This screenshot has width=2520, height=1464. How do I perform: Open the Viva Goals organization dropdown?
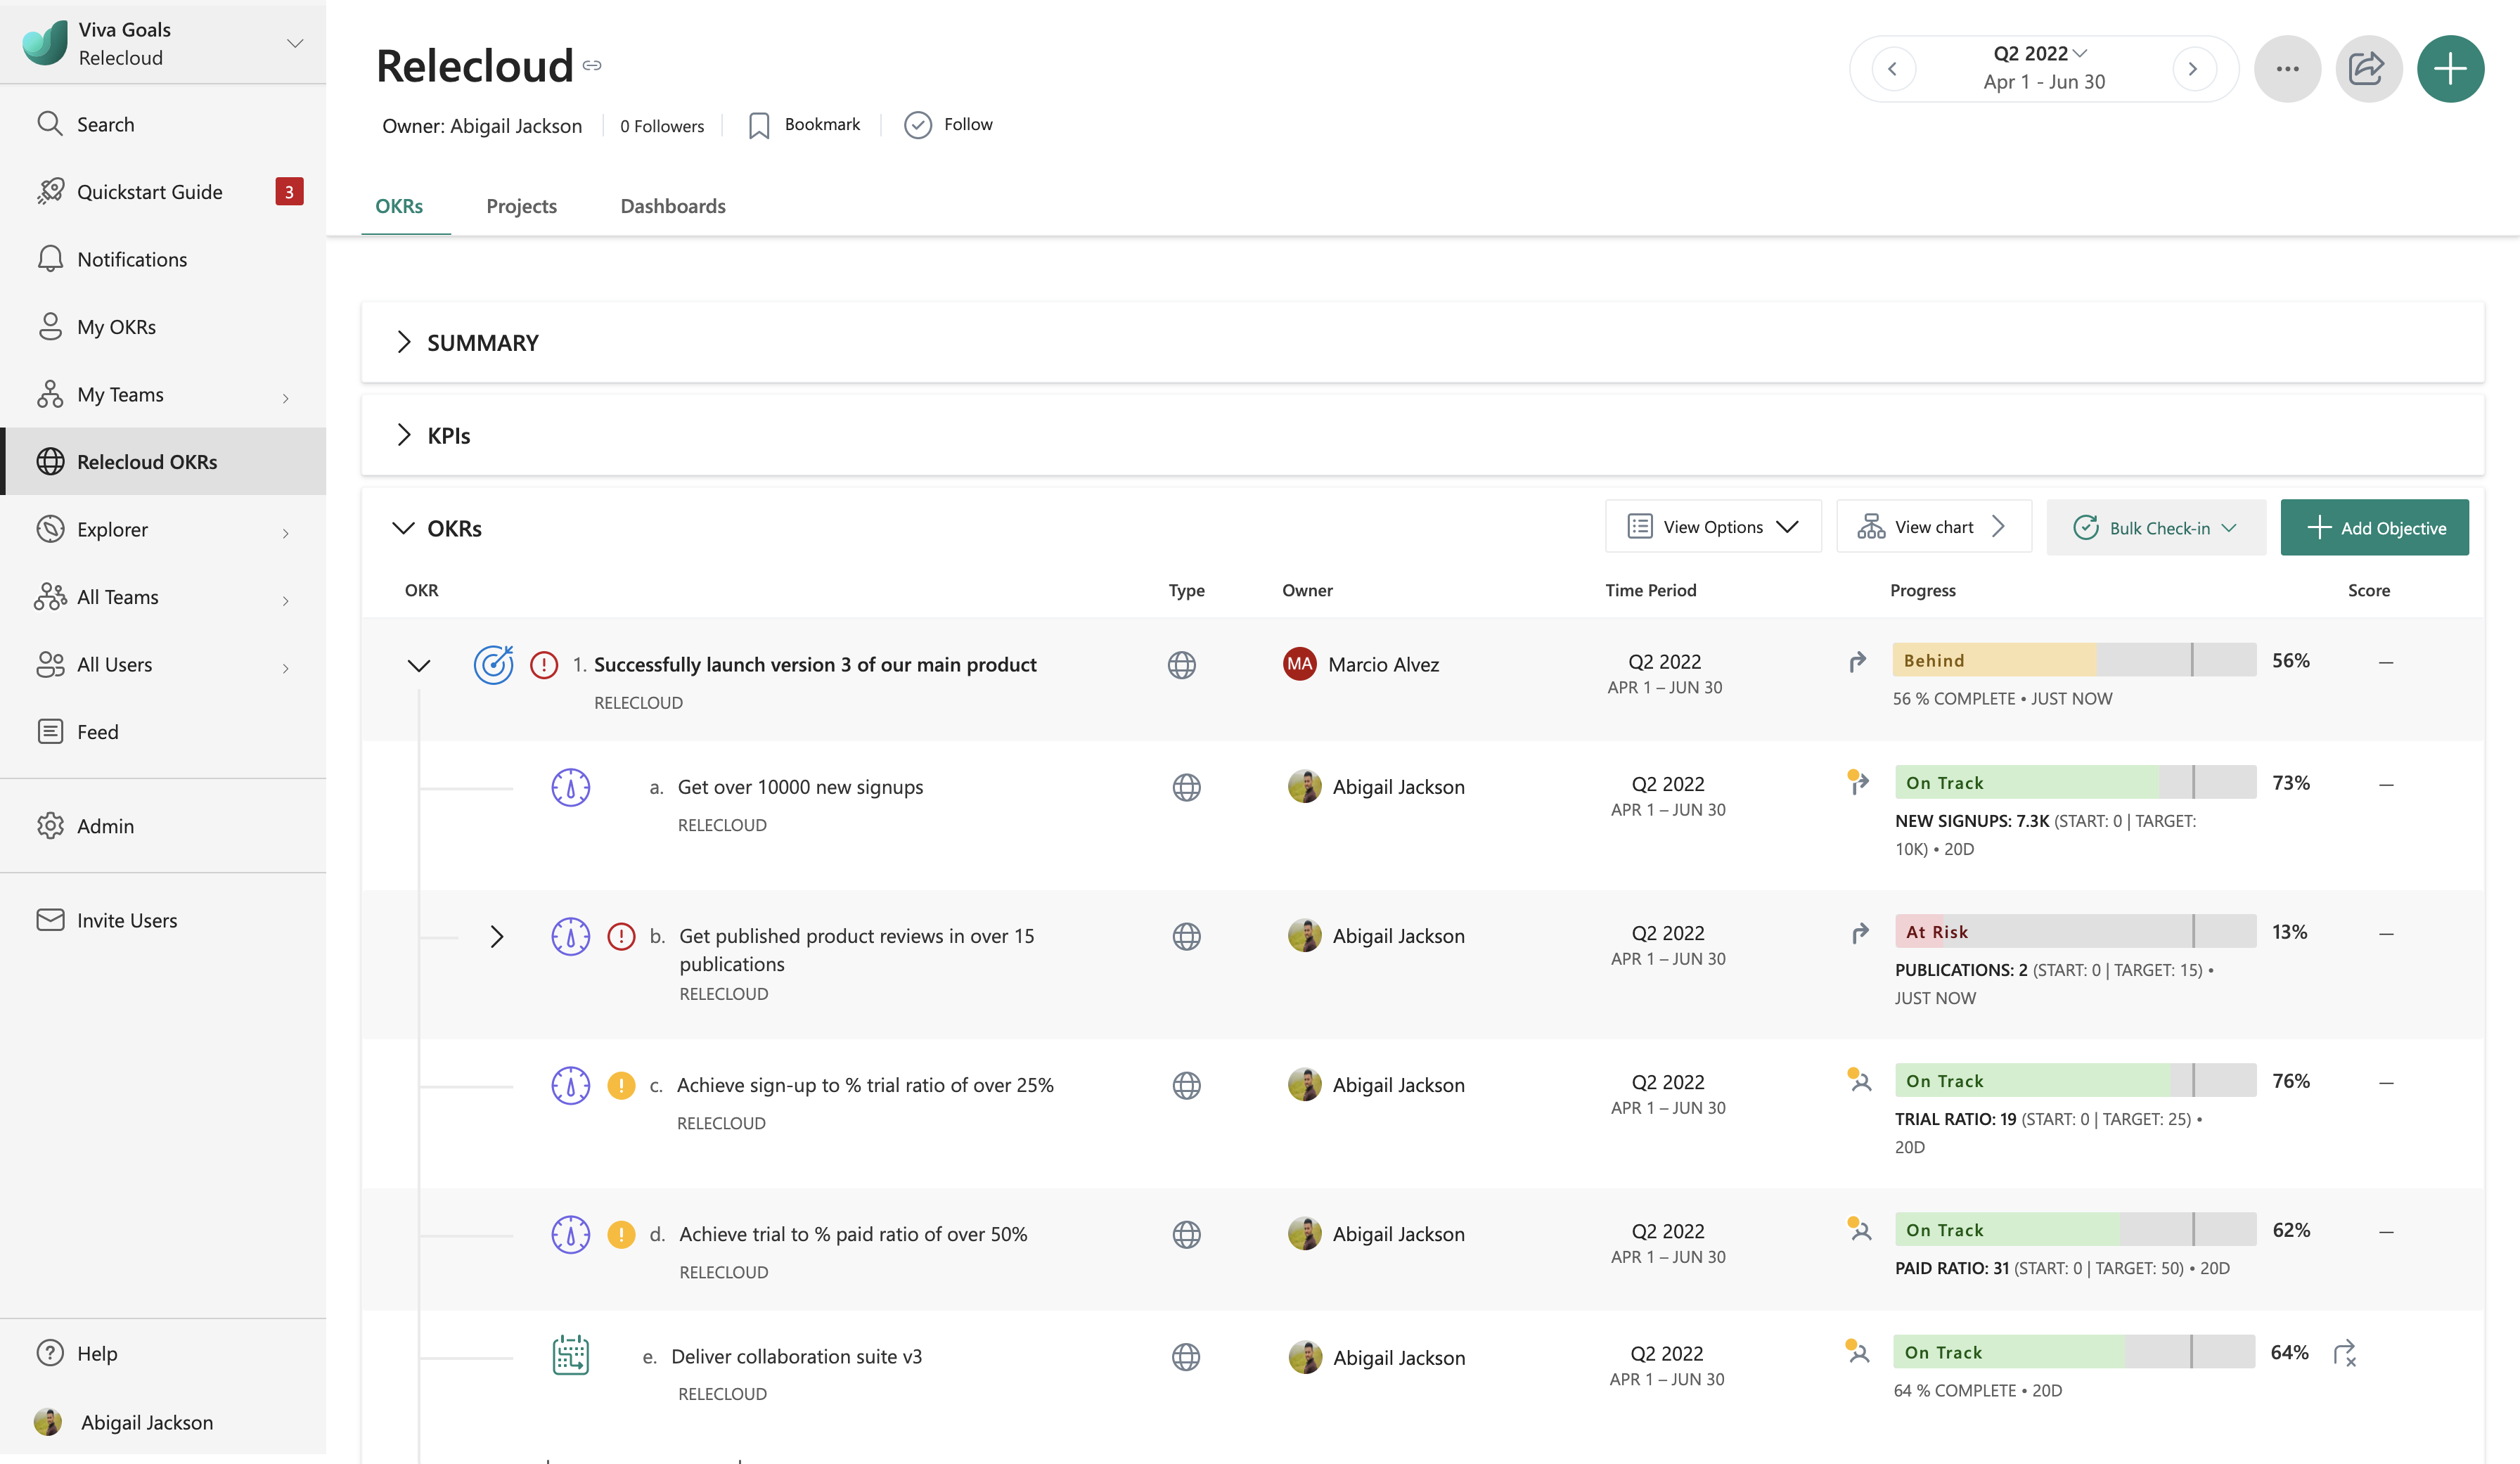295,43
